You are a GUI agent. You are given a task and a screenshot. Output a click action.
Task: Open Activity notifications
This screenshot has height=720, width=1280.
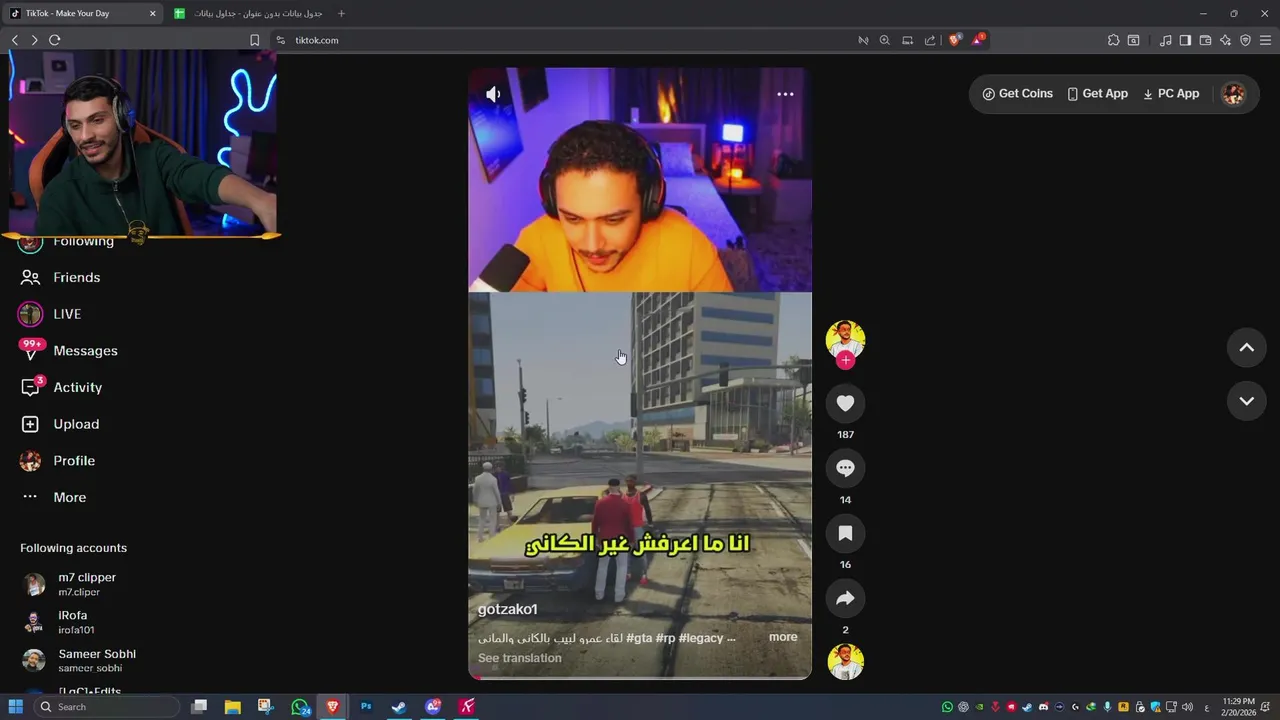pyautogui.click(x=62, y=388)
